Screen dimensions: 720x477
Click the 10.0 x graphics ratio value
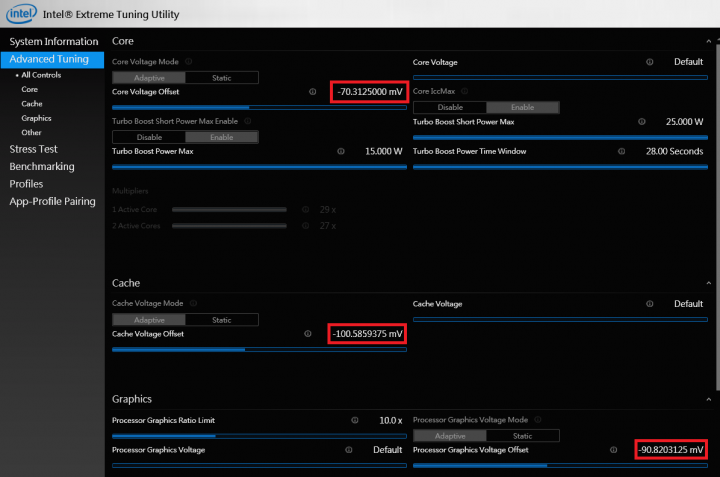coord(391,420)
